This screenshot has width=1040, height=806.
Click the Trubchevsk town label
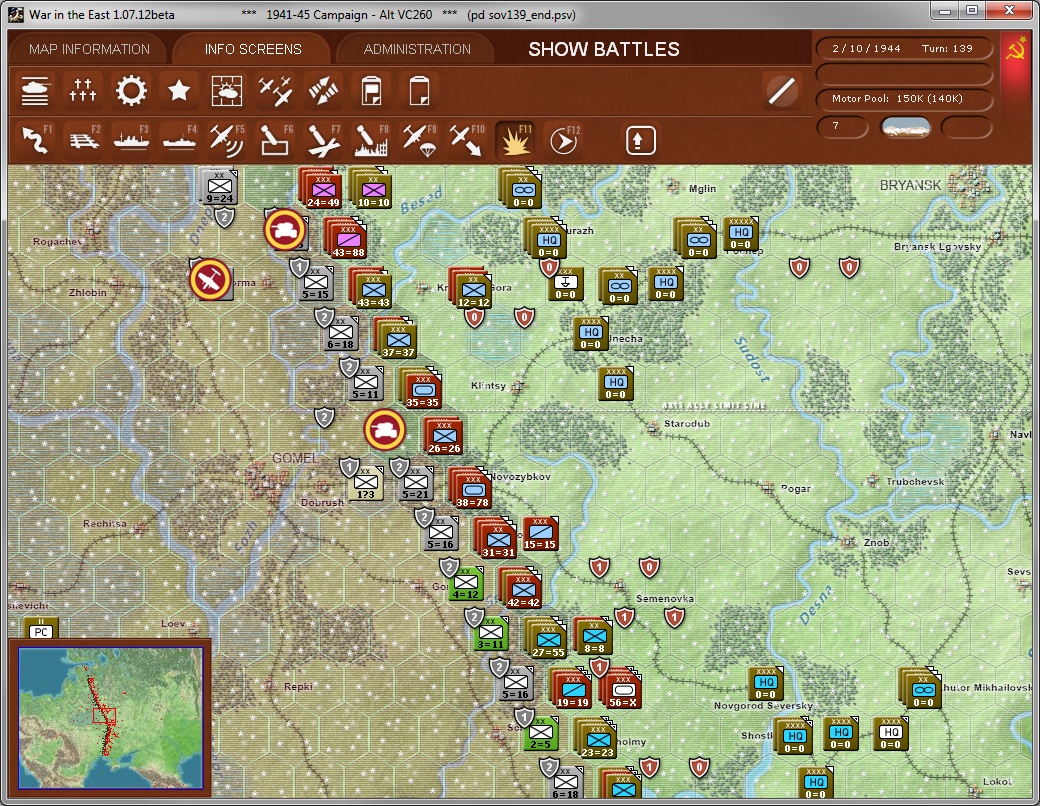(x=915, y=481)
